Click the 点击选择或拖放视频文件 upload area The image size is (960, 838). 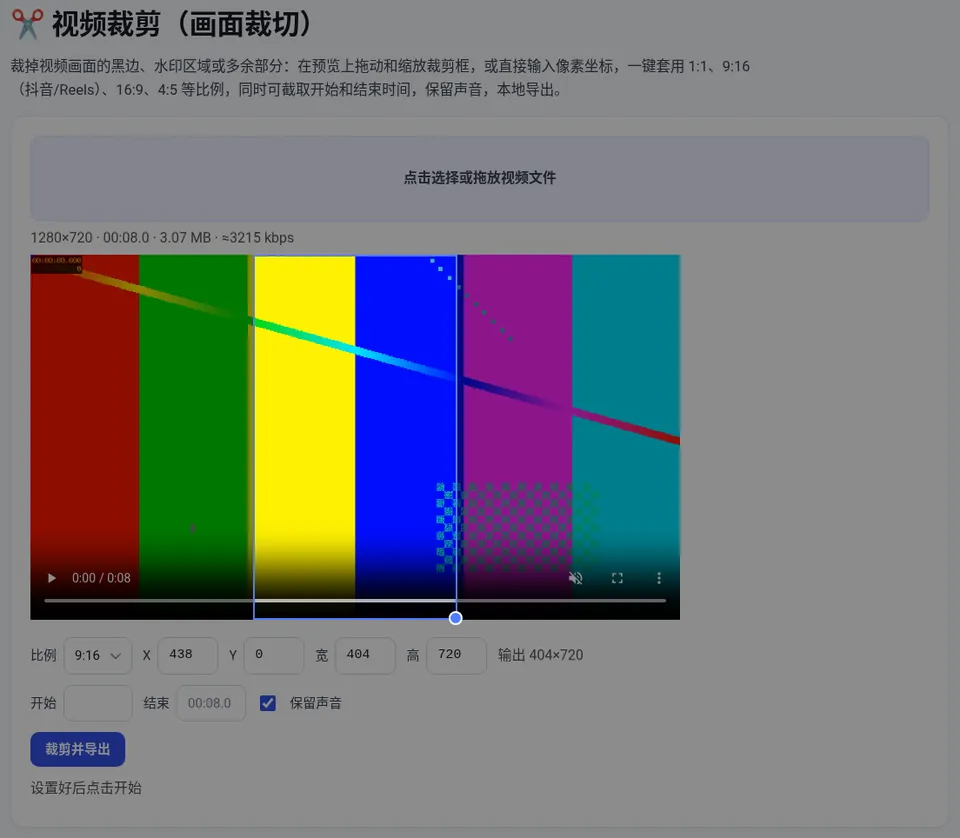coord(479,178)
